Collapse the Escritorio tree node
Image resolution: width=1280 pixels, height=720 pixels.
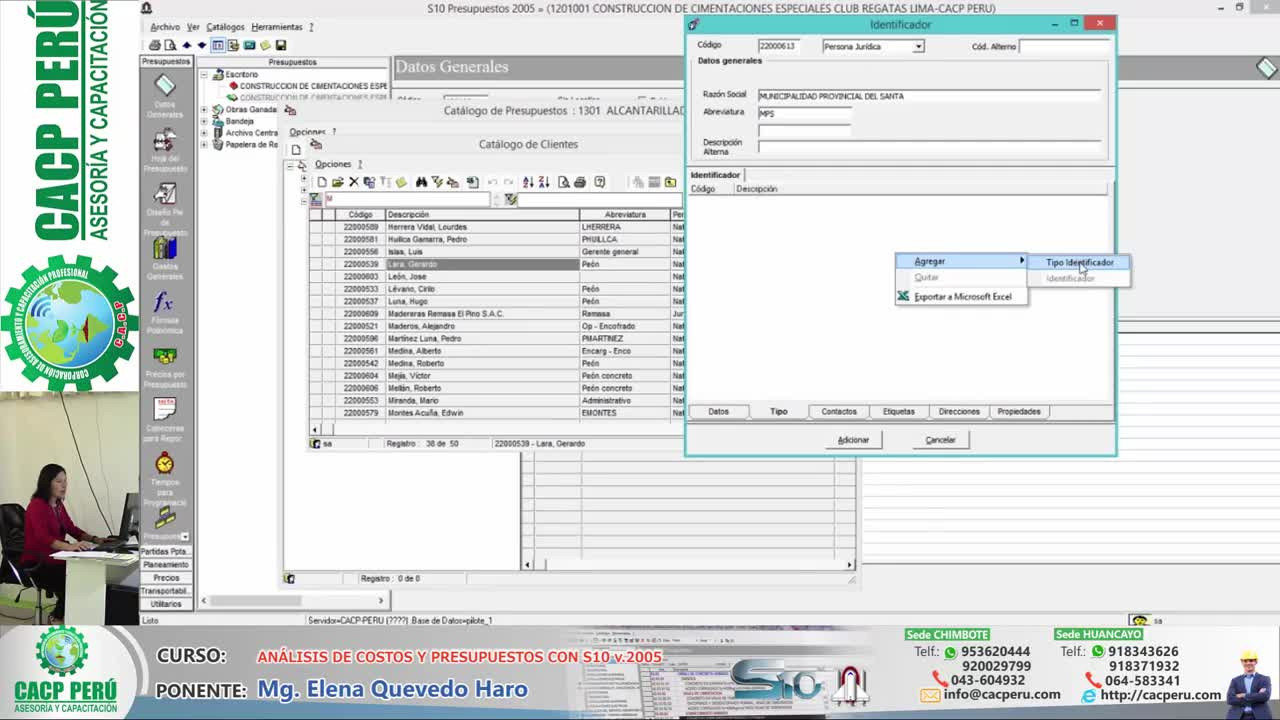coord(204,74)
